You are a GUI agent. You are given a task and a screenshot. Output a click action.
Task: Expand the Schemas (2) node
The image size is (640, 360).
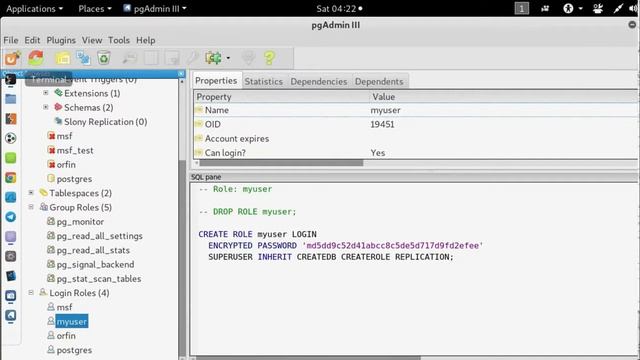tap(46, 107)
